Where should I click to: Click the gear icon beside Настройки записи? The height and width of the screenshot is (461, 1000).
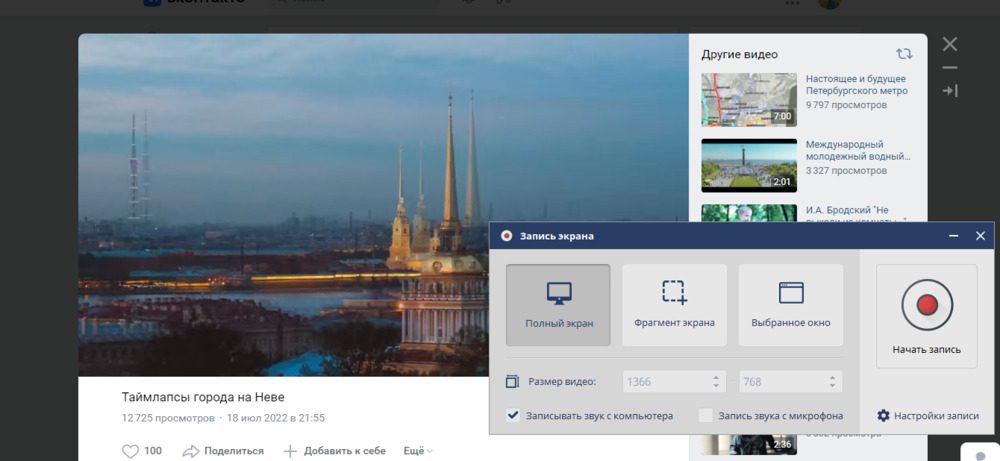(x=883, y=416)
